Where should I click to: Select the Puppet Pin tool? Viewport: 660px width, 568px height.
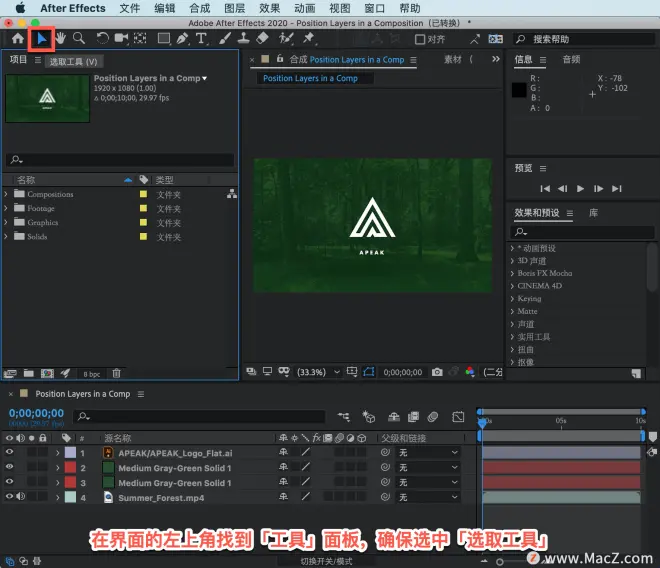pyautogui.click(x=309, y=38)
